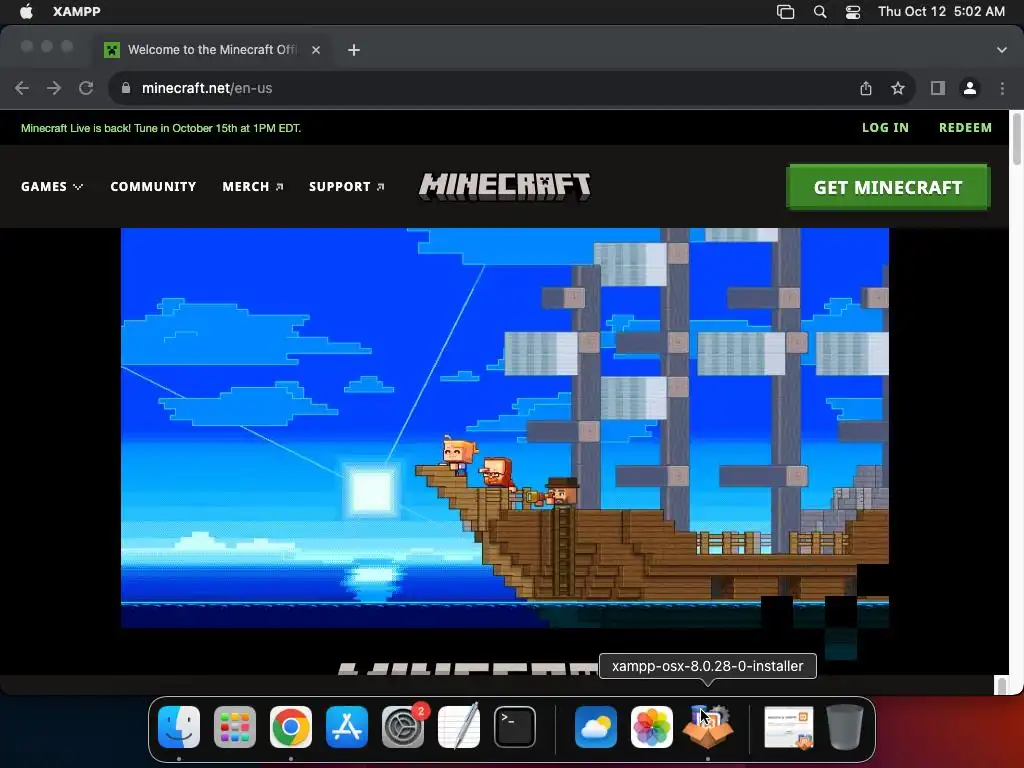Open the XAMPP menu bar item
The height and width of the screenshot is (768, 1024).
tap(76, 12)
